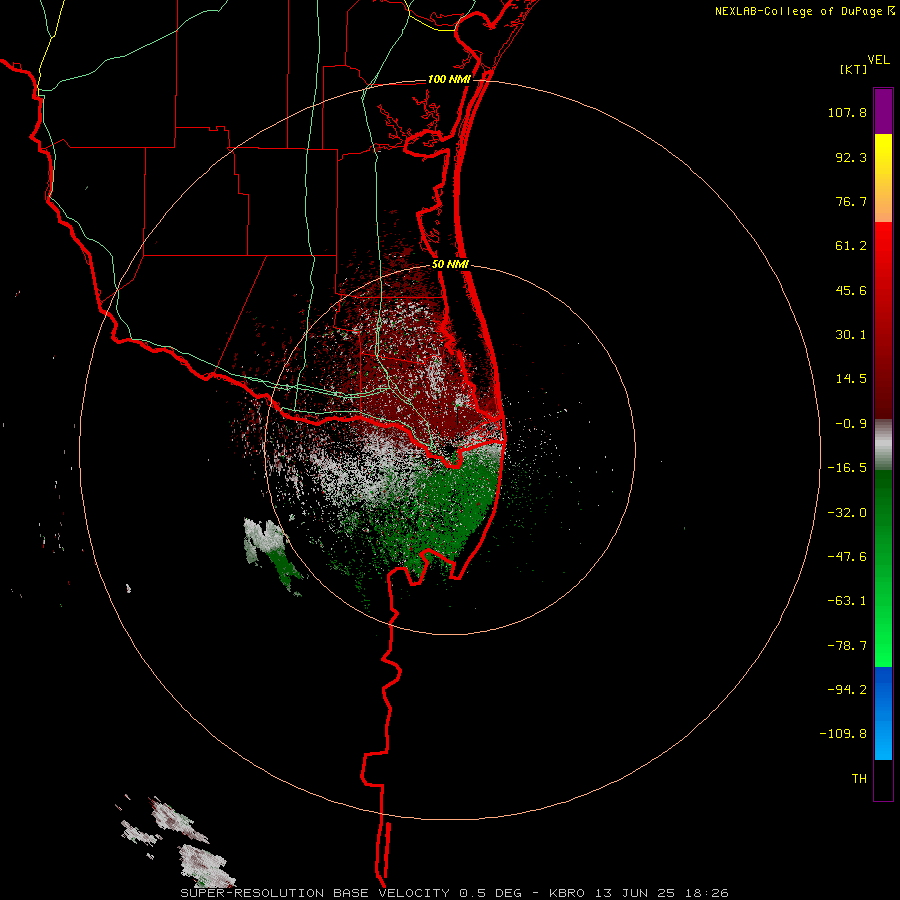900x900 pixels.
Task: Click the 100 NMI range ring label
Action: 449,79
